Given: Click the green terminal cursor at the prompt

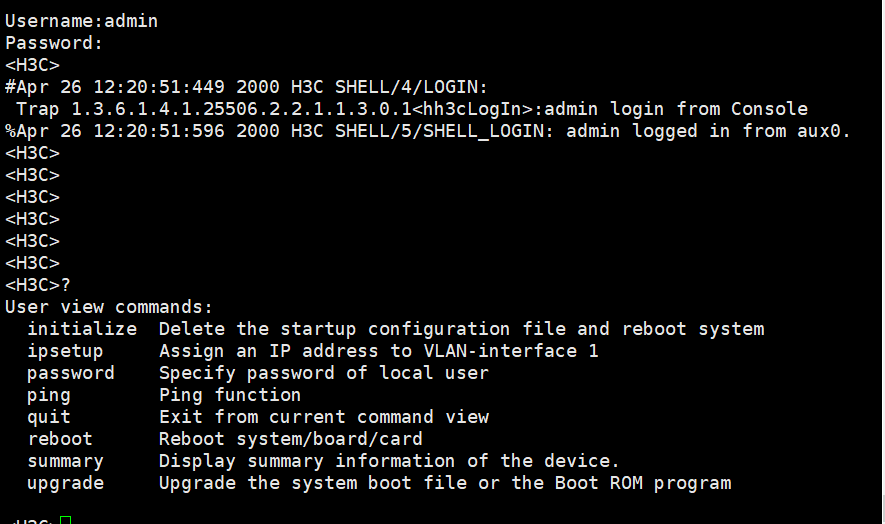Looking at the screenshot, I should pyautogui.click(x=66, y=519).
